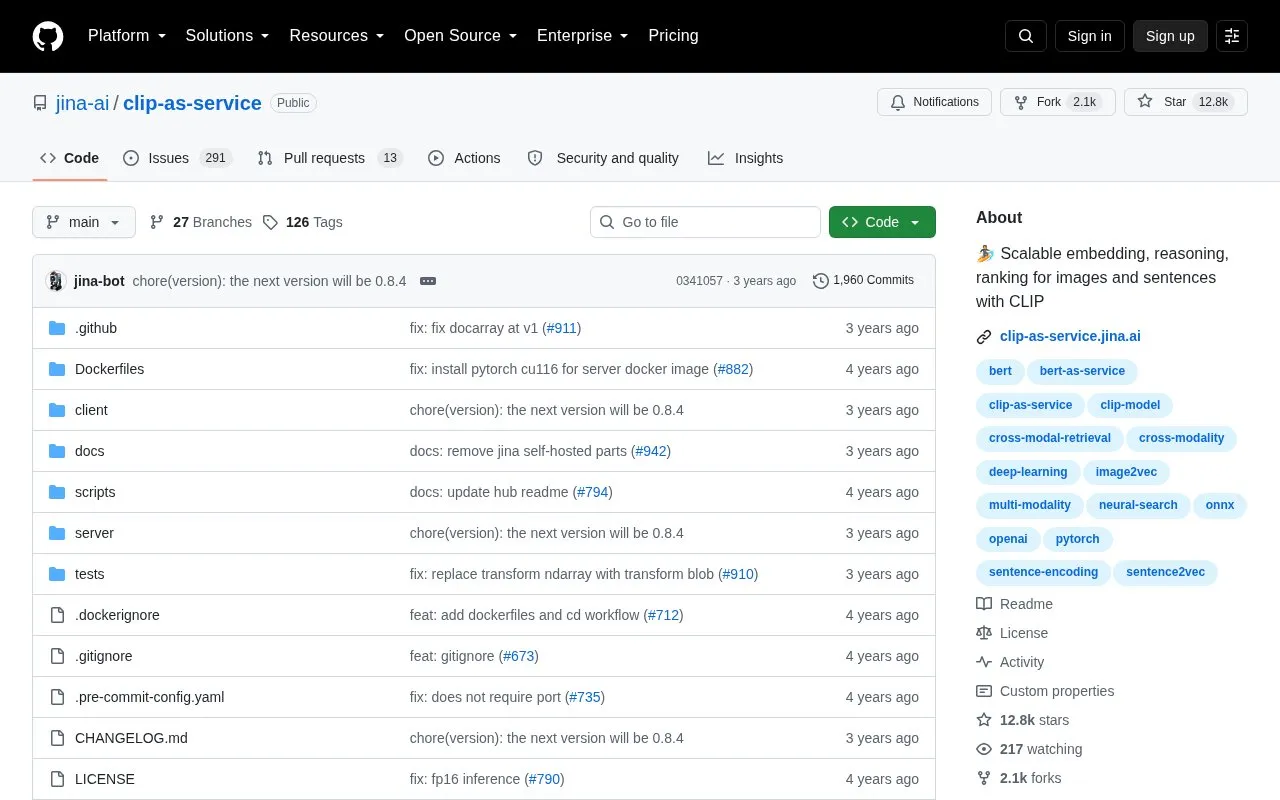Viewport: 1280px width, 800px height.
Task: Click the GitHub logo icon
Action: click(x=48, y=36)
